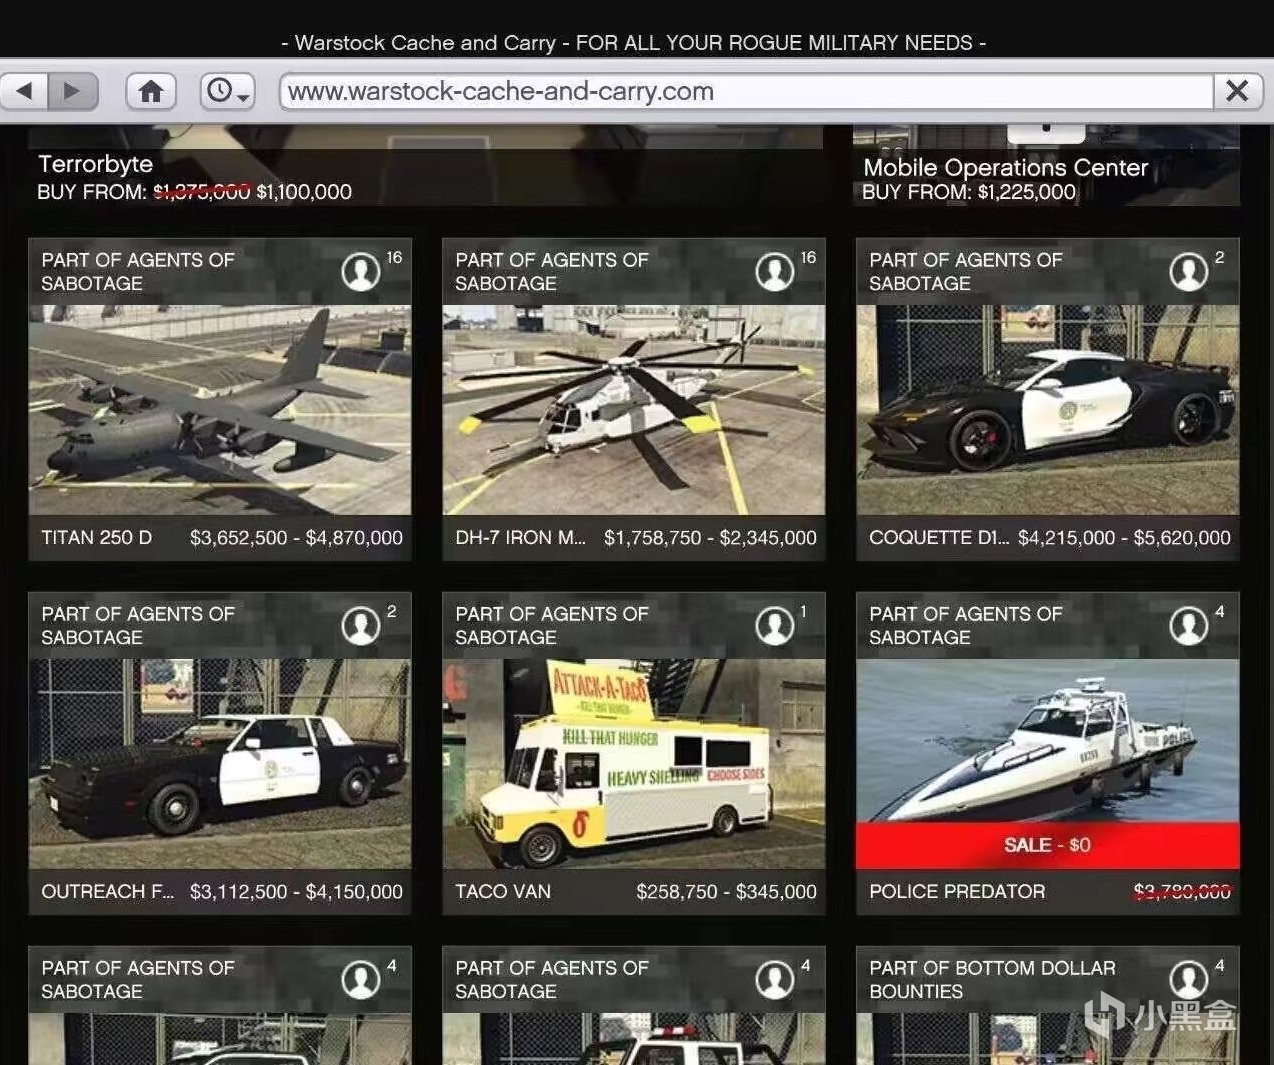
Task: Click the SALE - $0 red banner
Action: 1048,845
